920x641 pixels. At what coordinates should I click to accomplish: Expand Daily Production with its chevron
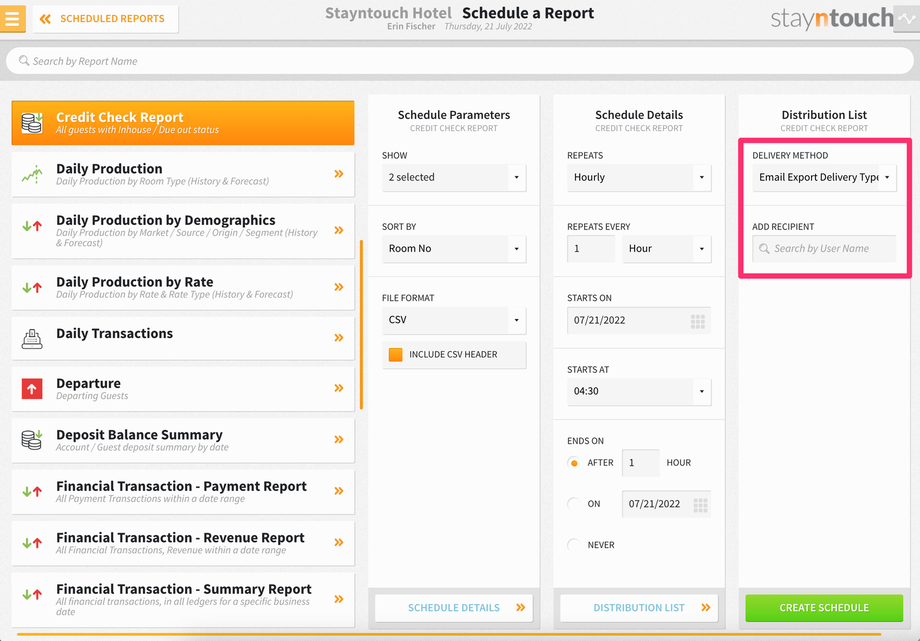(339, 174)
